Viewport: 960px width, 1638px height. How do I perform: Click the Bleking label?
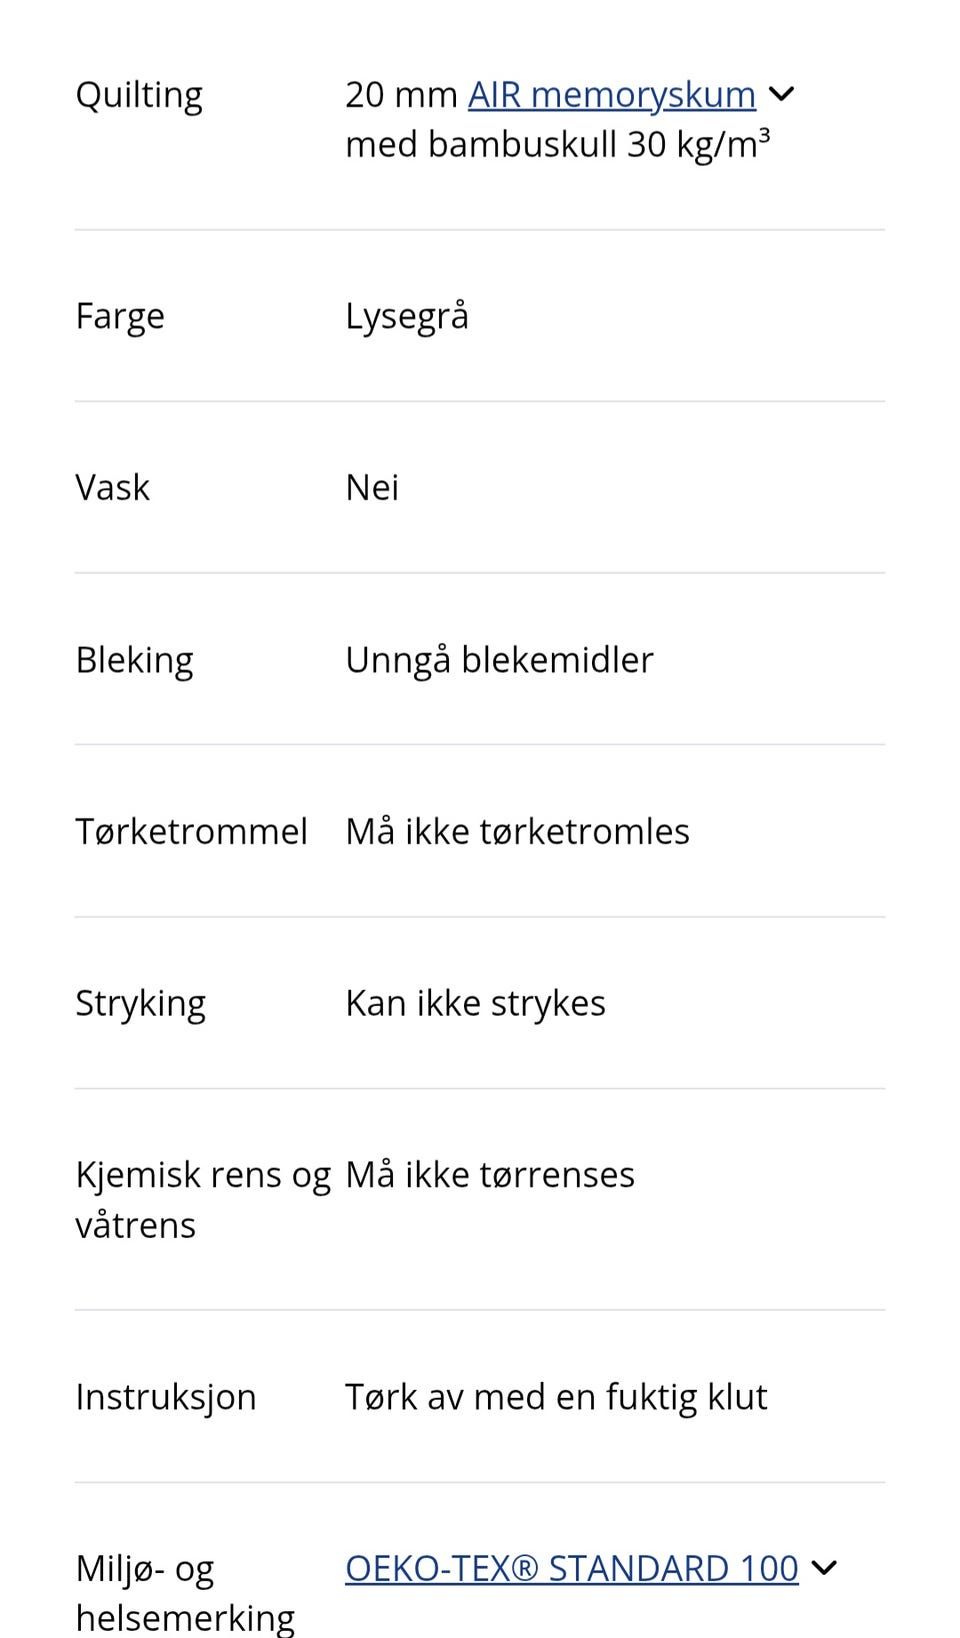tap(134, 660)
